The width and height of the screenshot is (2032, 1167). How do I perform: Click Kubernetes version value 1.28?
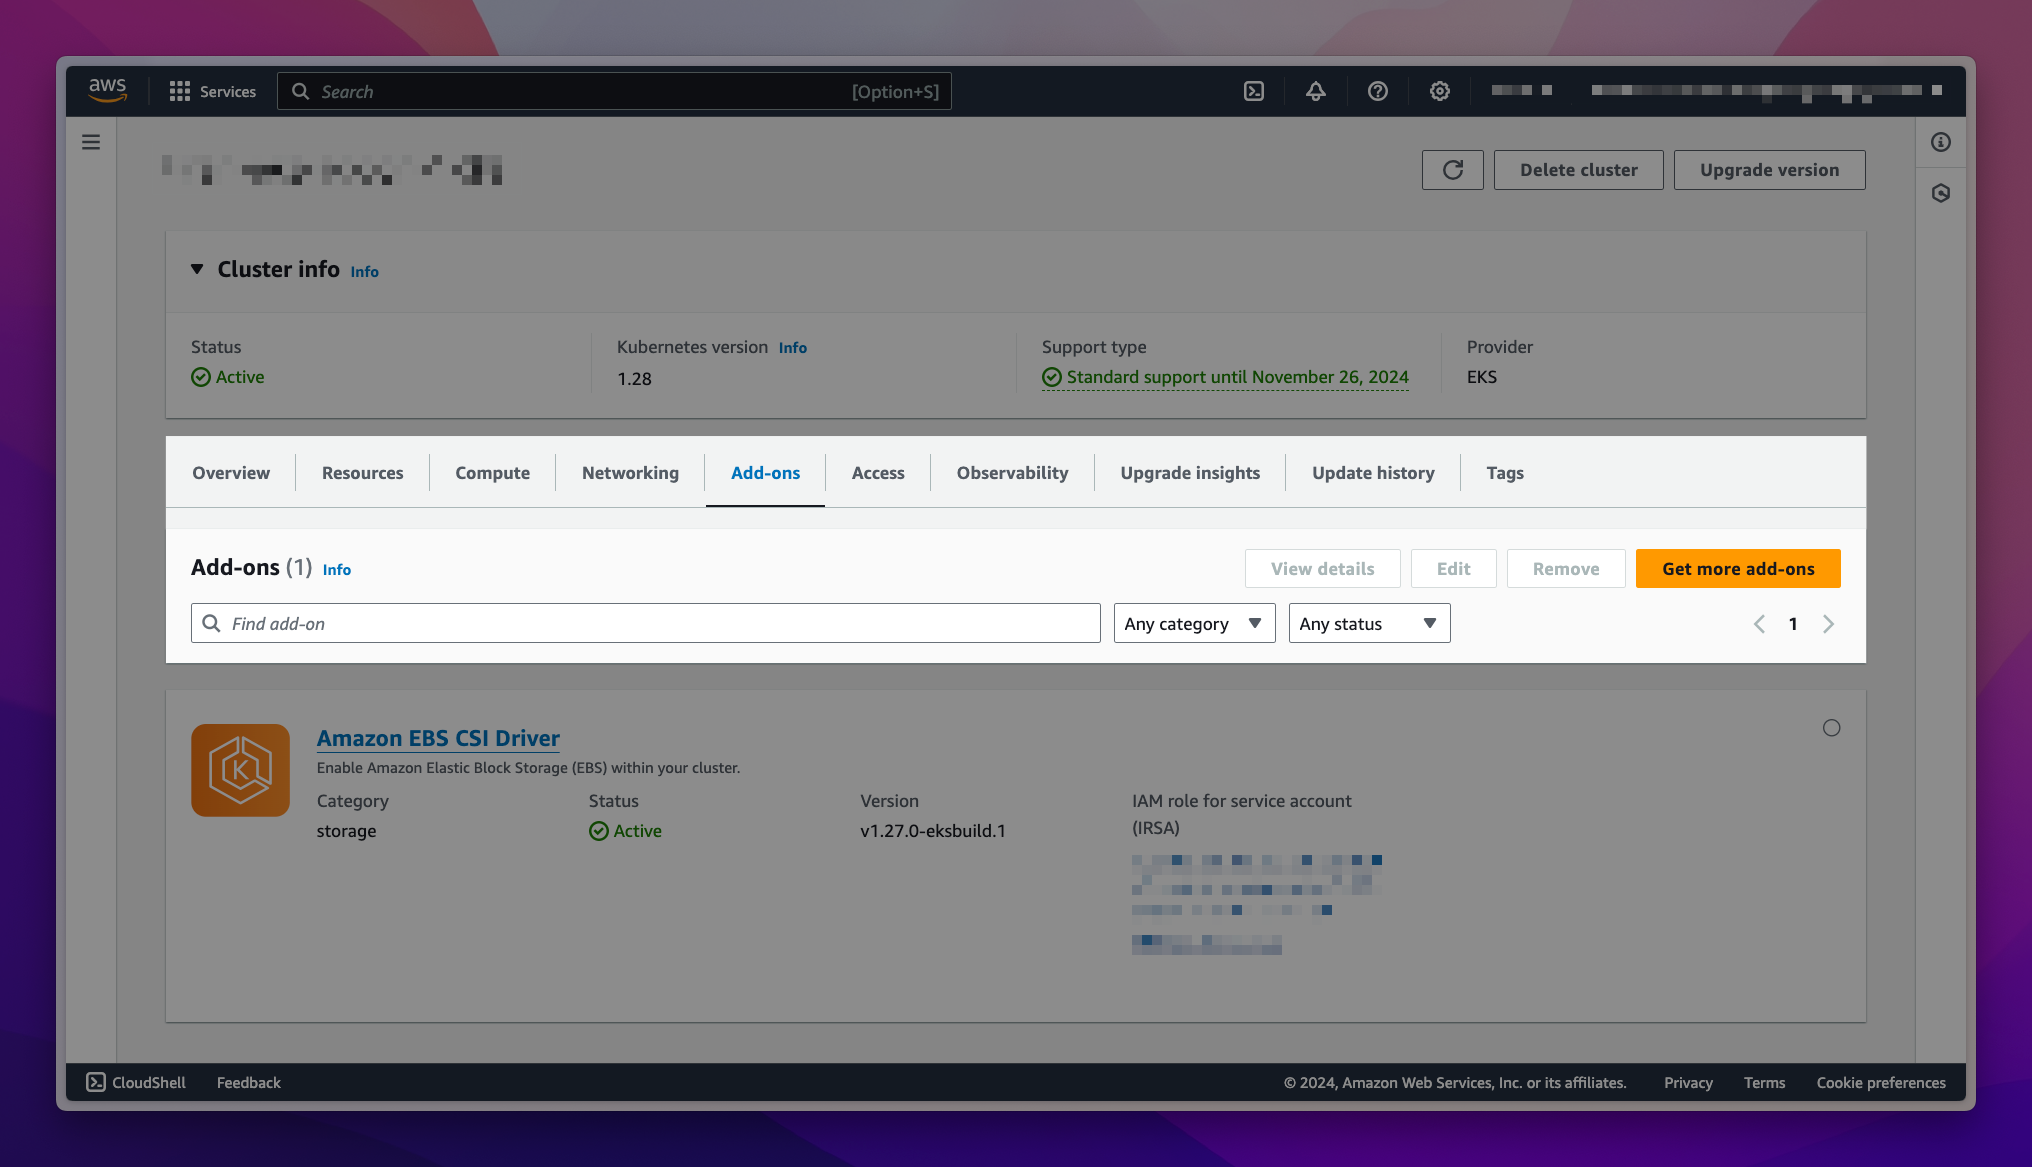pos(634,379)
